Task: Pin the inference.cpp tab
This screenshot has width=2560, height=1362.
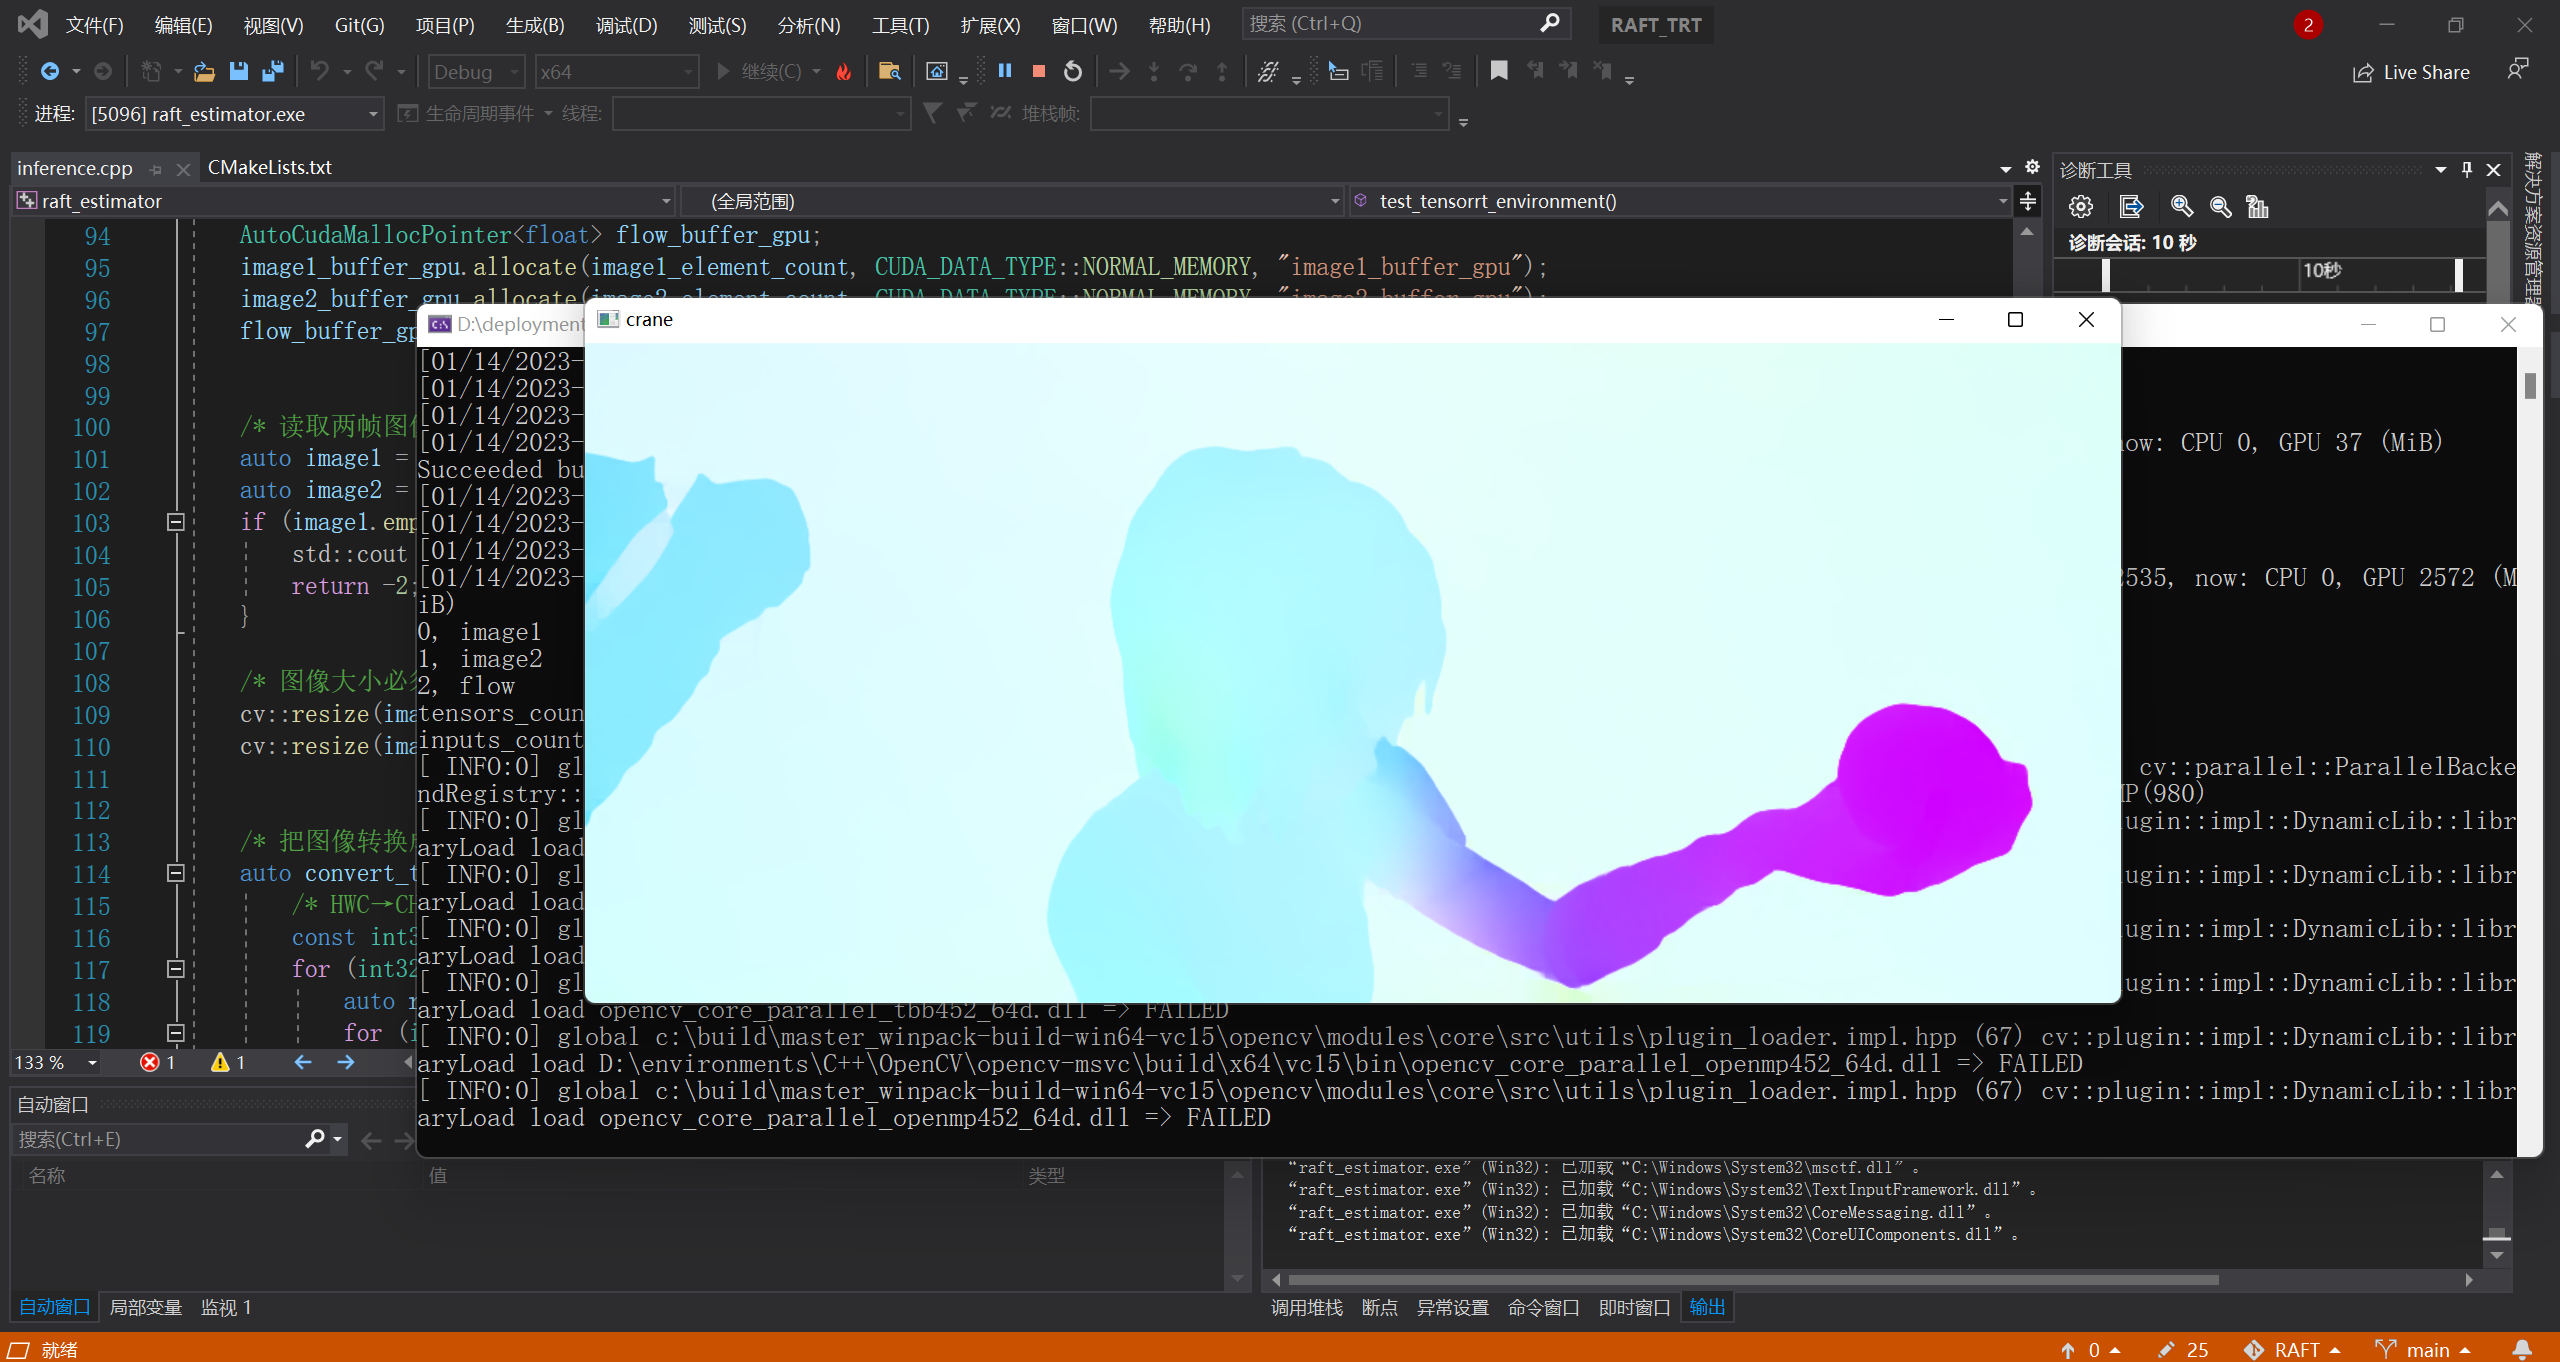Action: [x=156, y=169]
